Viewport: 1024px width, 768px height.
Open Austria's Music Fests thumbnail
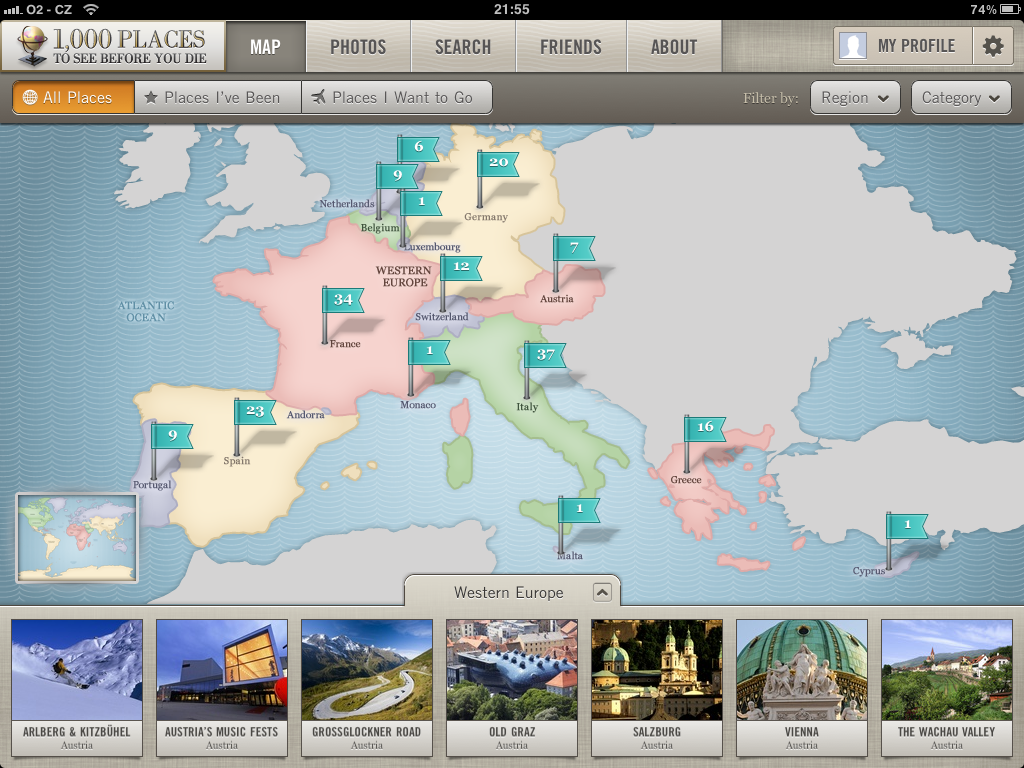(x=222, y=688)
